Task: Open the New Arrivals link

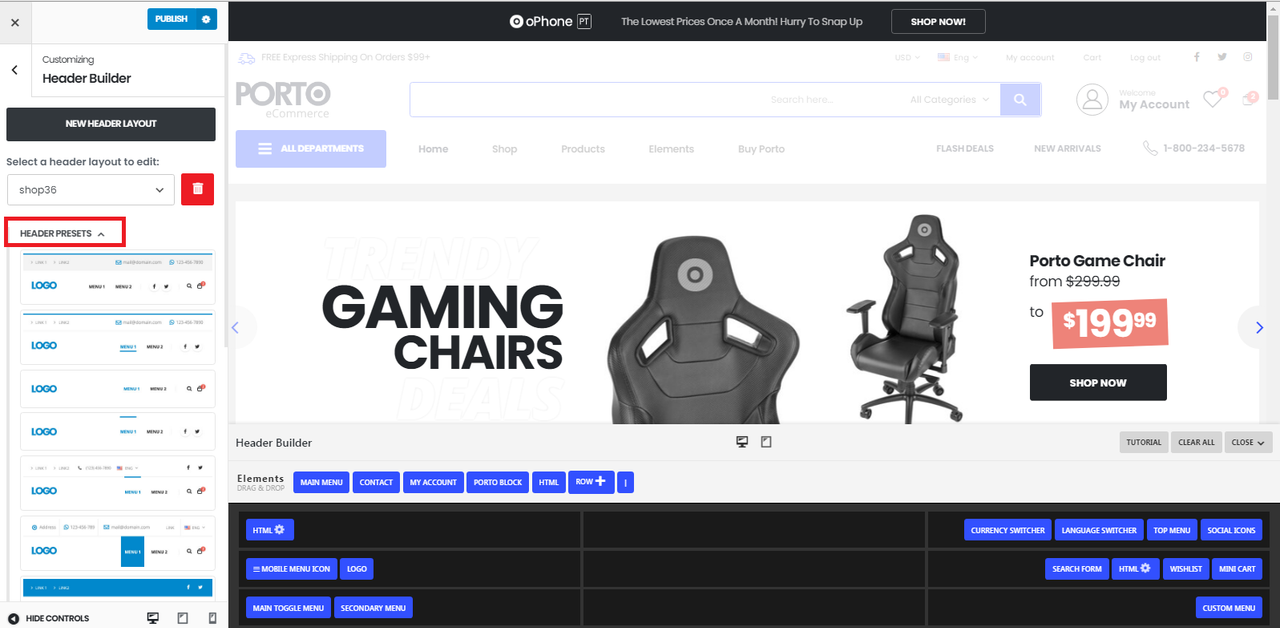Action: [x=1067, y=148]
